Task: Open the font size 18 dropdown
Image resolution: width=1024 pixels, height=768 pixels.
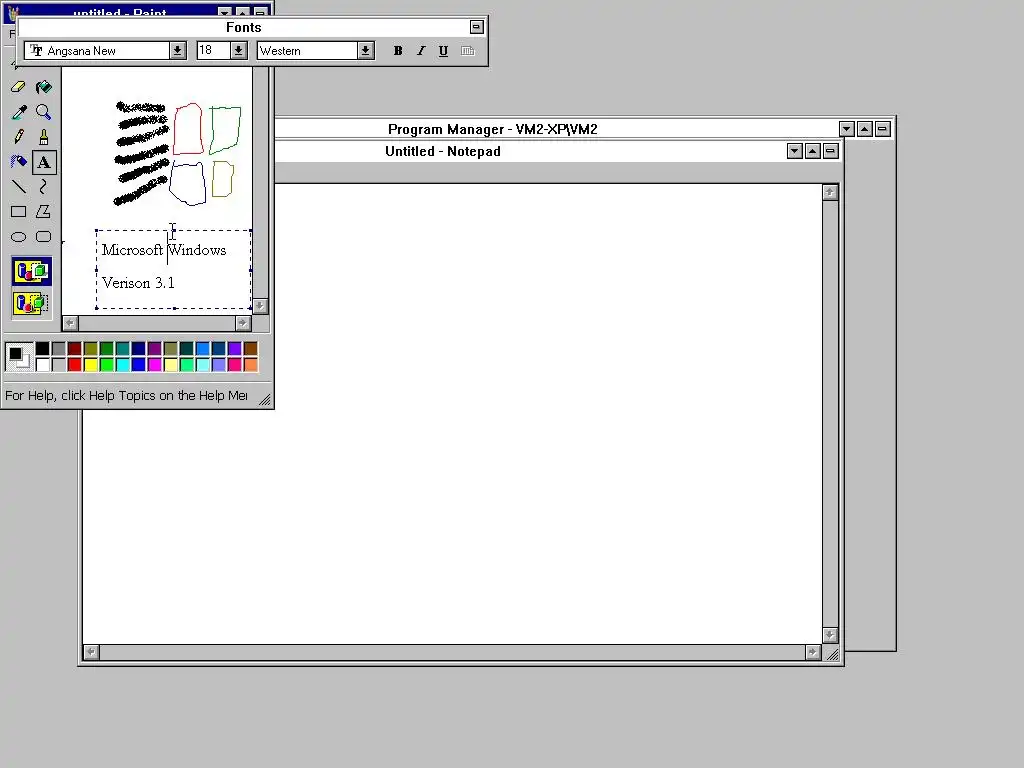Action: [x=238, y=51]
